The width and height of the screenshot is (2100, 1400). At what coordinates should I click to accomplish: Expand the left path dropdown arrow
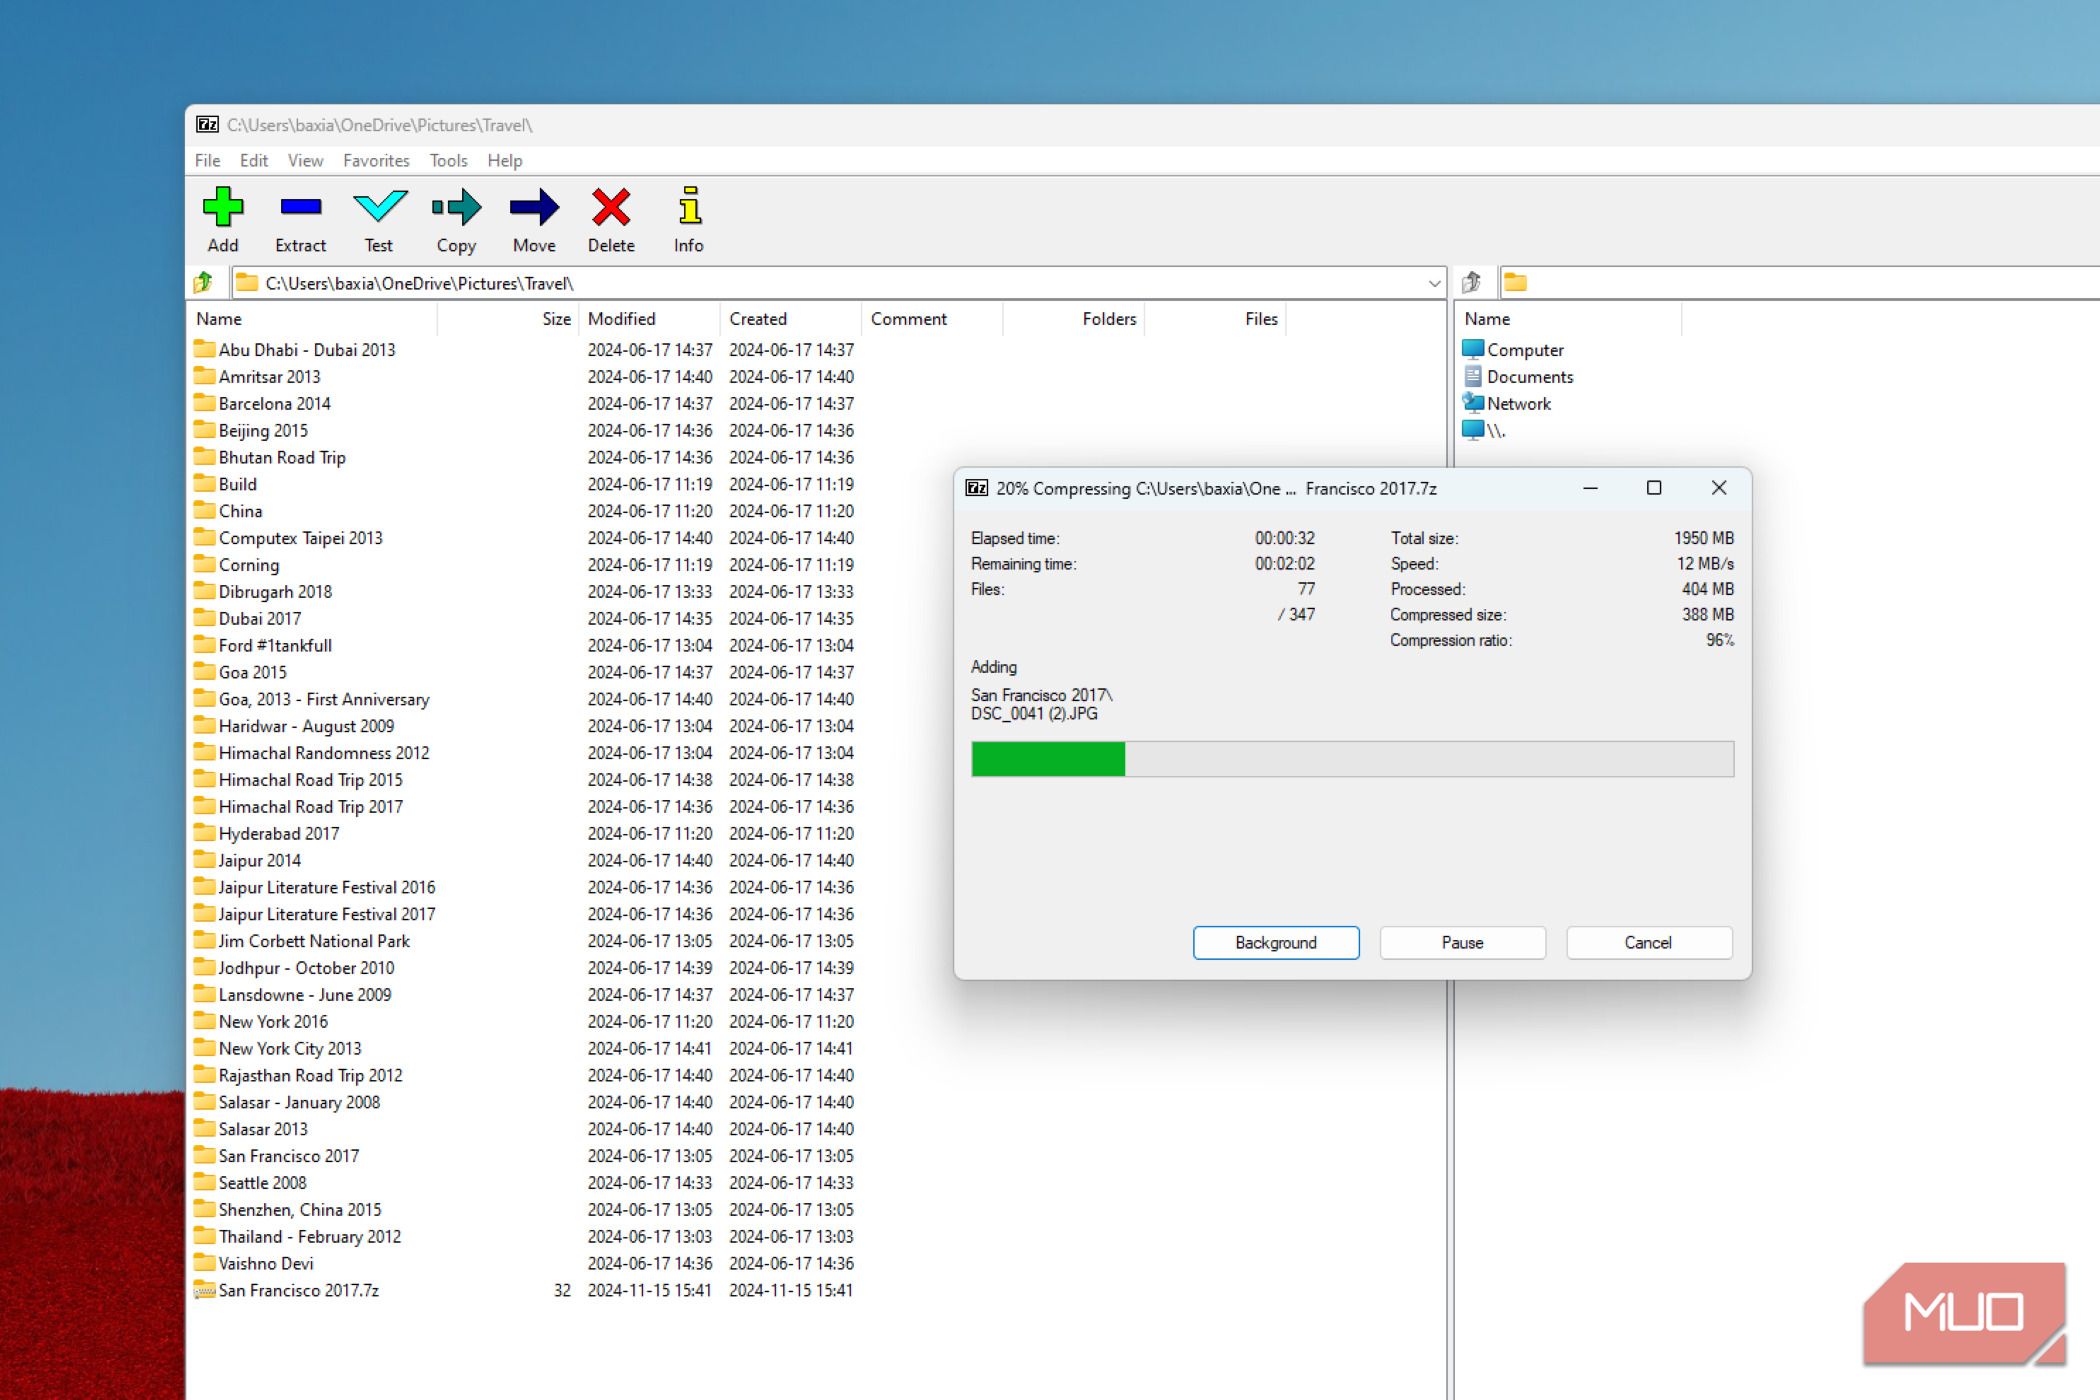[1434, 284]
